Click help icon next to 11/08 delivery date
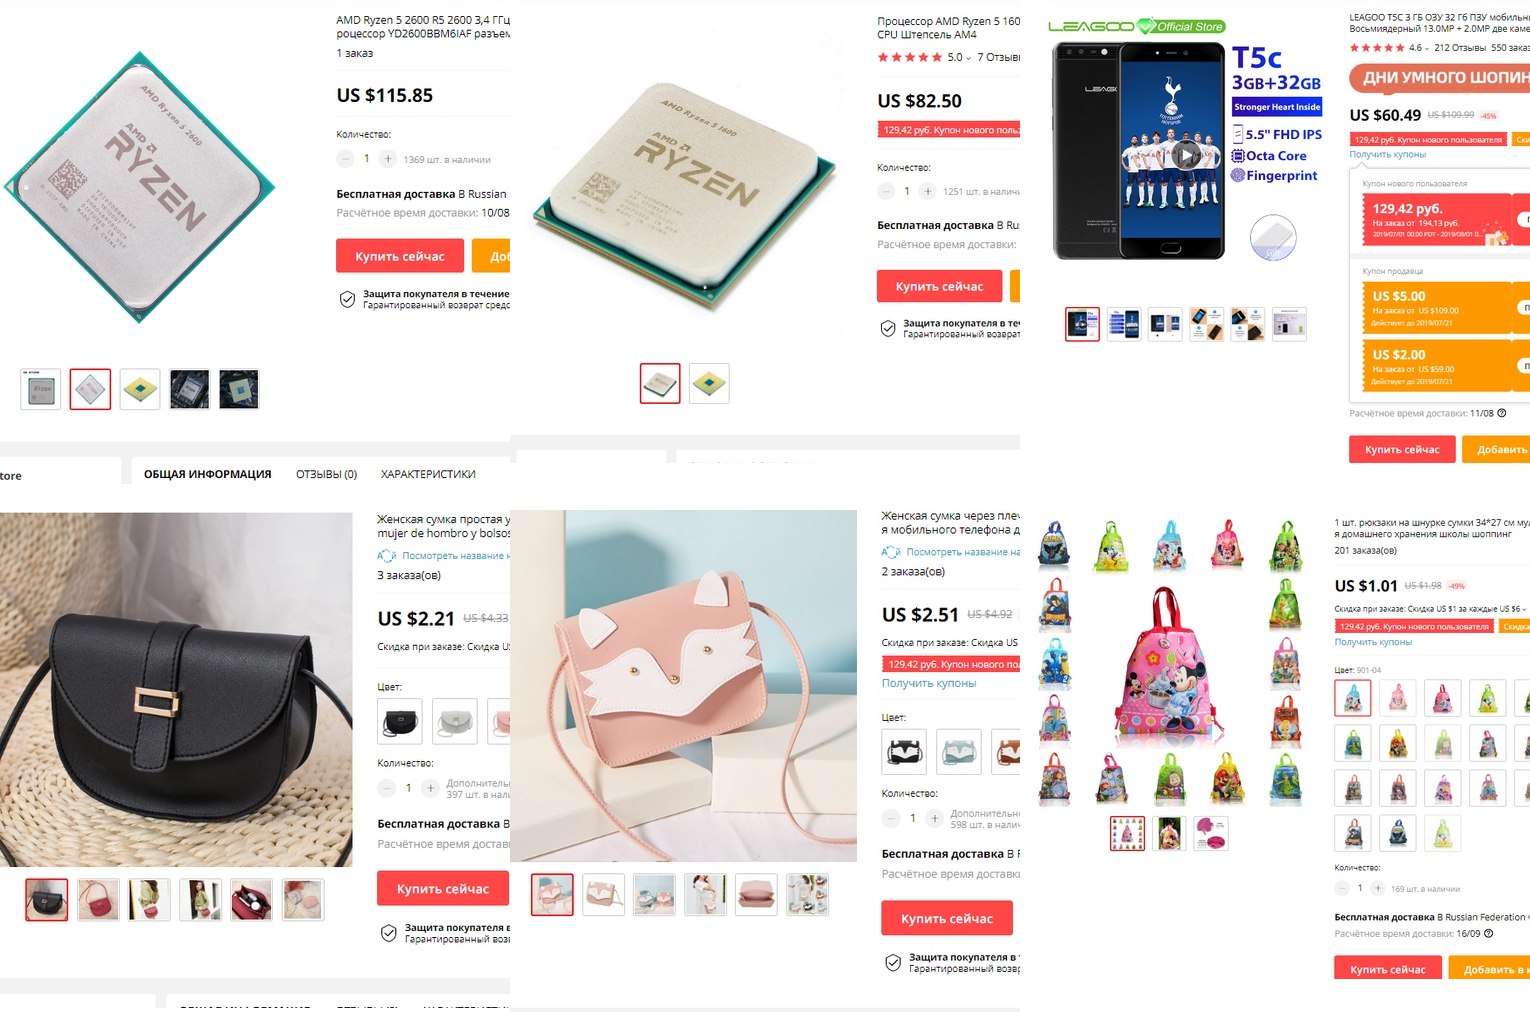1530x1020 pixels. tap(1501, 413)
